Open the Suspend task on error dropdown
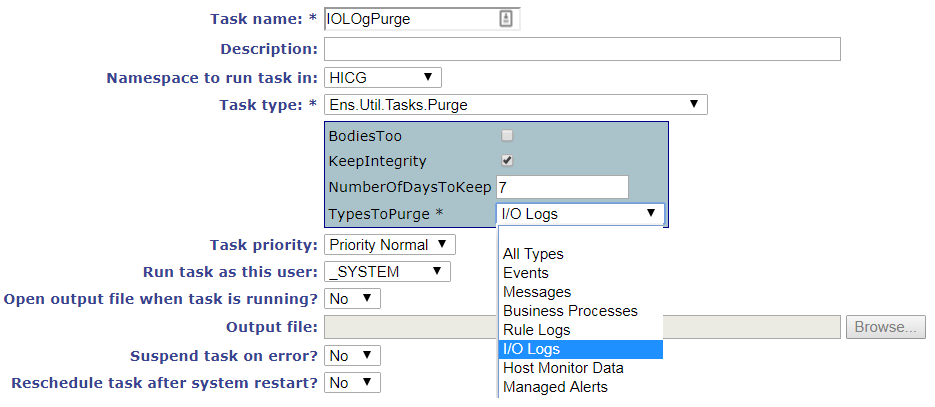 pyautogui.click(x=353, y=355)
